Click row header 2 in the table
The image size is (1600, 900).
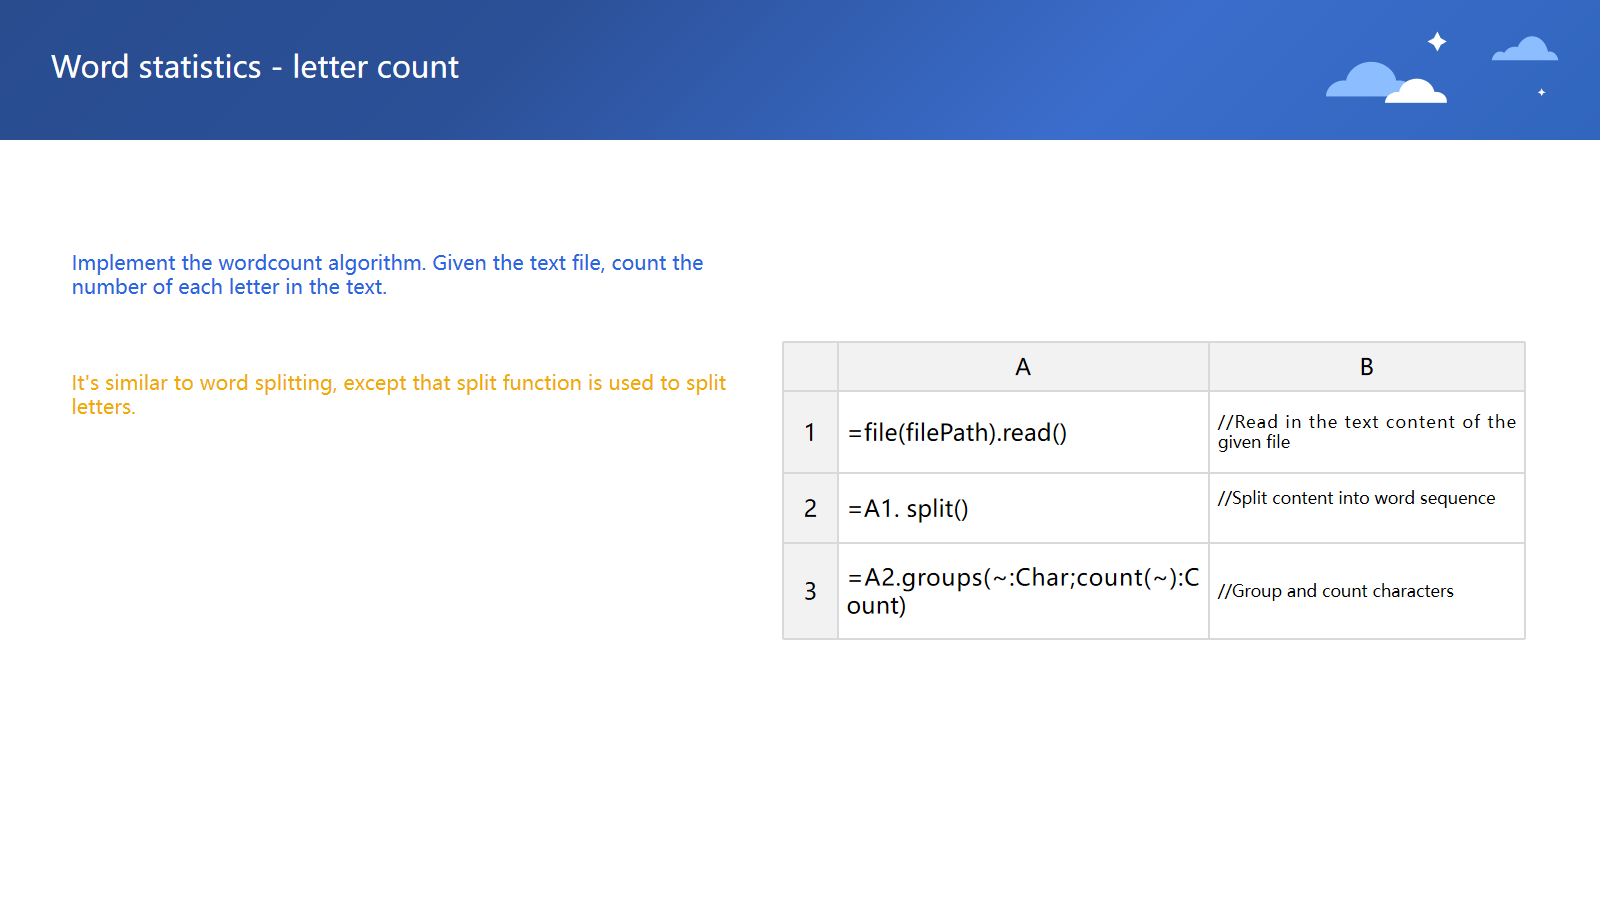[x=810, y=508]
